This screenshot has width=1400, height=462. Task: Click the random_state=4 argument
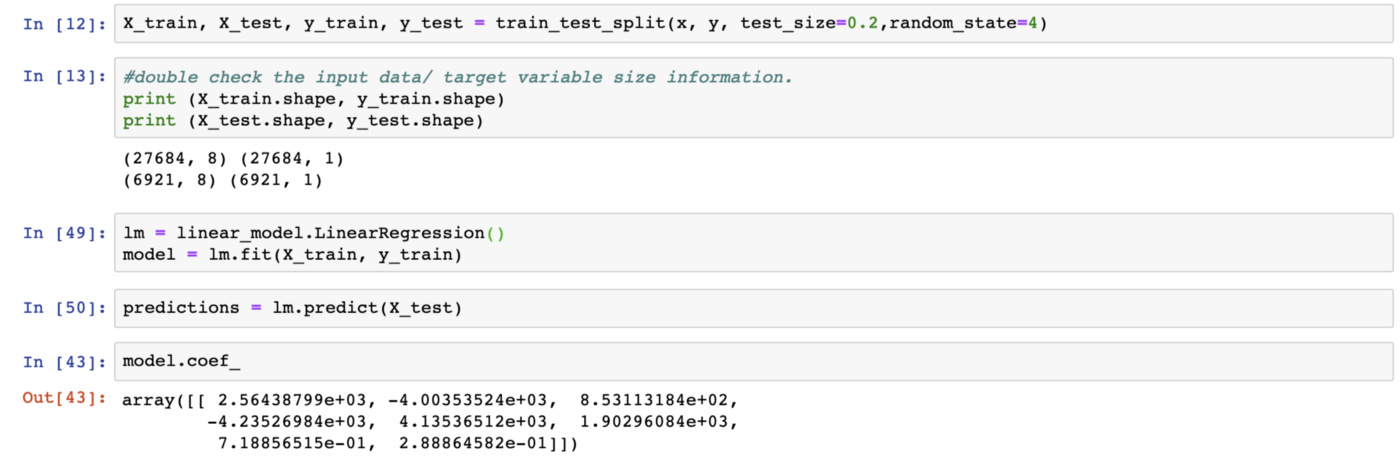coord(965,23)
